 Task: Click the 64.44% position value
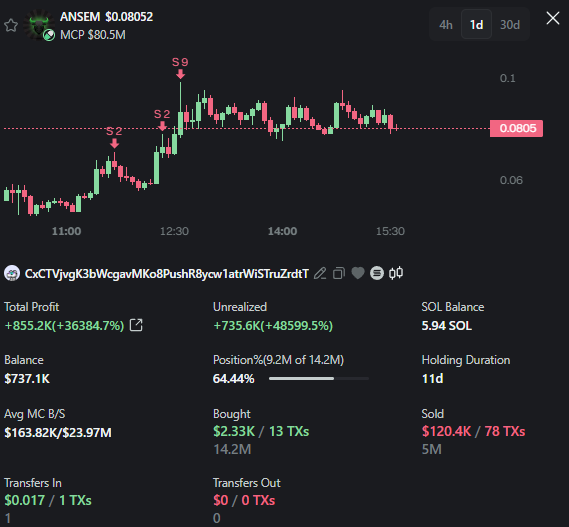click(x=233, y=379)
